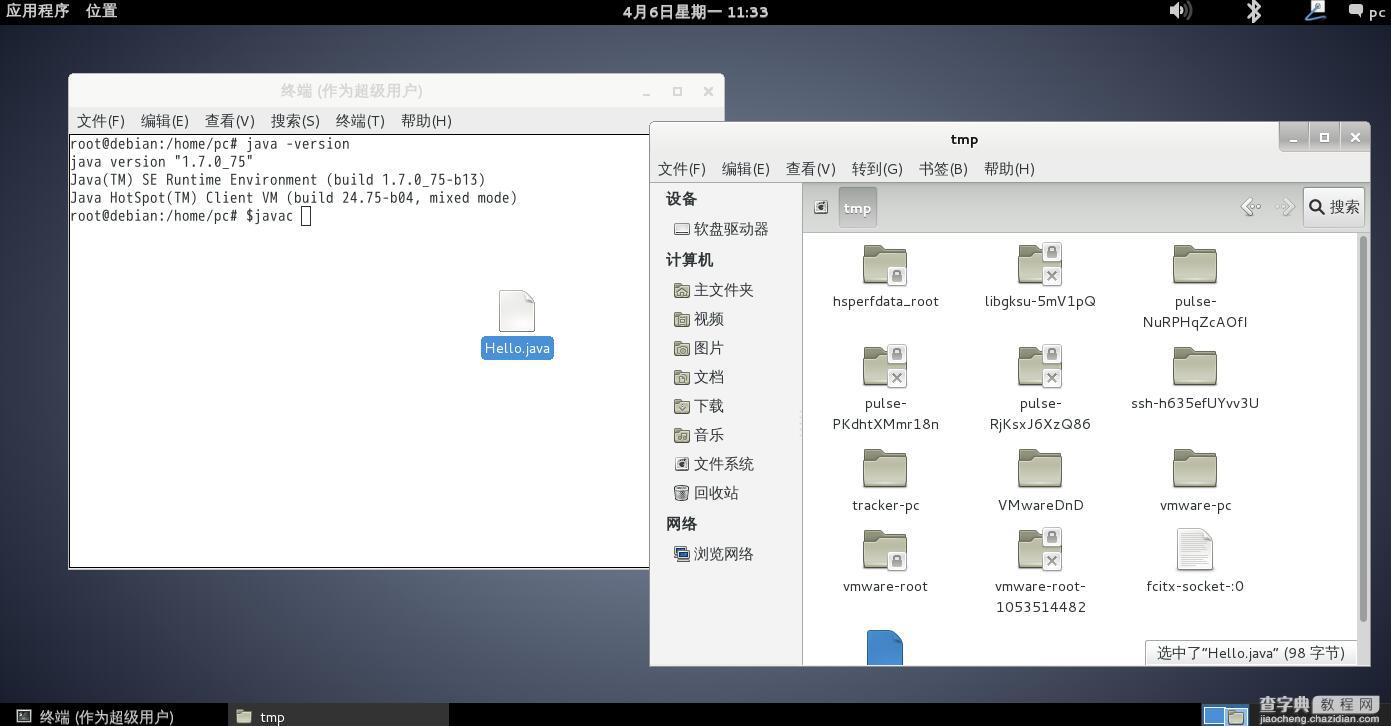Image resolution: width=1391 pixels, height=726 pixels.
Task: Open tmp window 查看(V) menu
Action: click(811, 169)
